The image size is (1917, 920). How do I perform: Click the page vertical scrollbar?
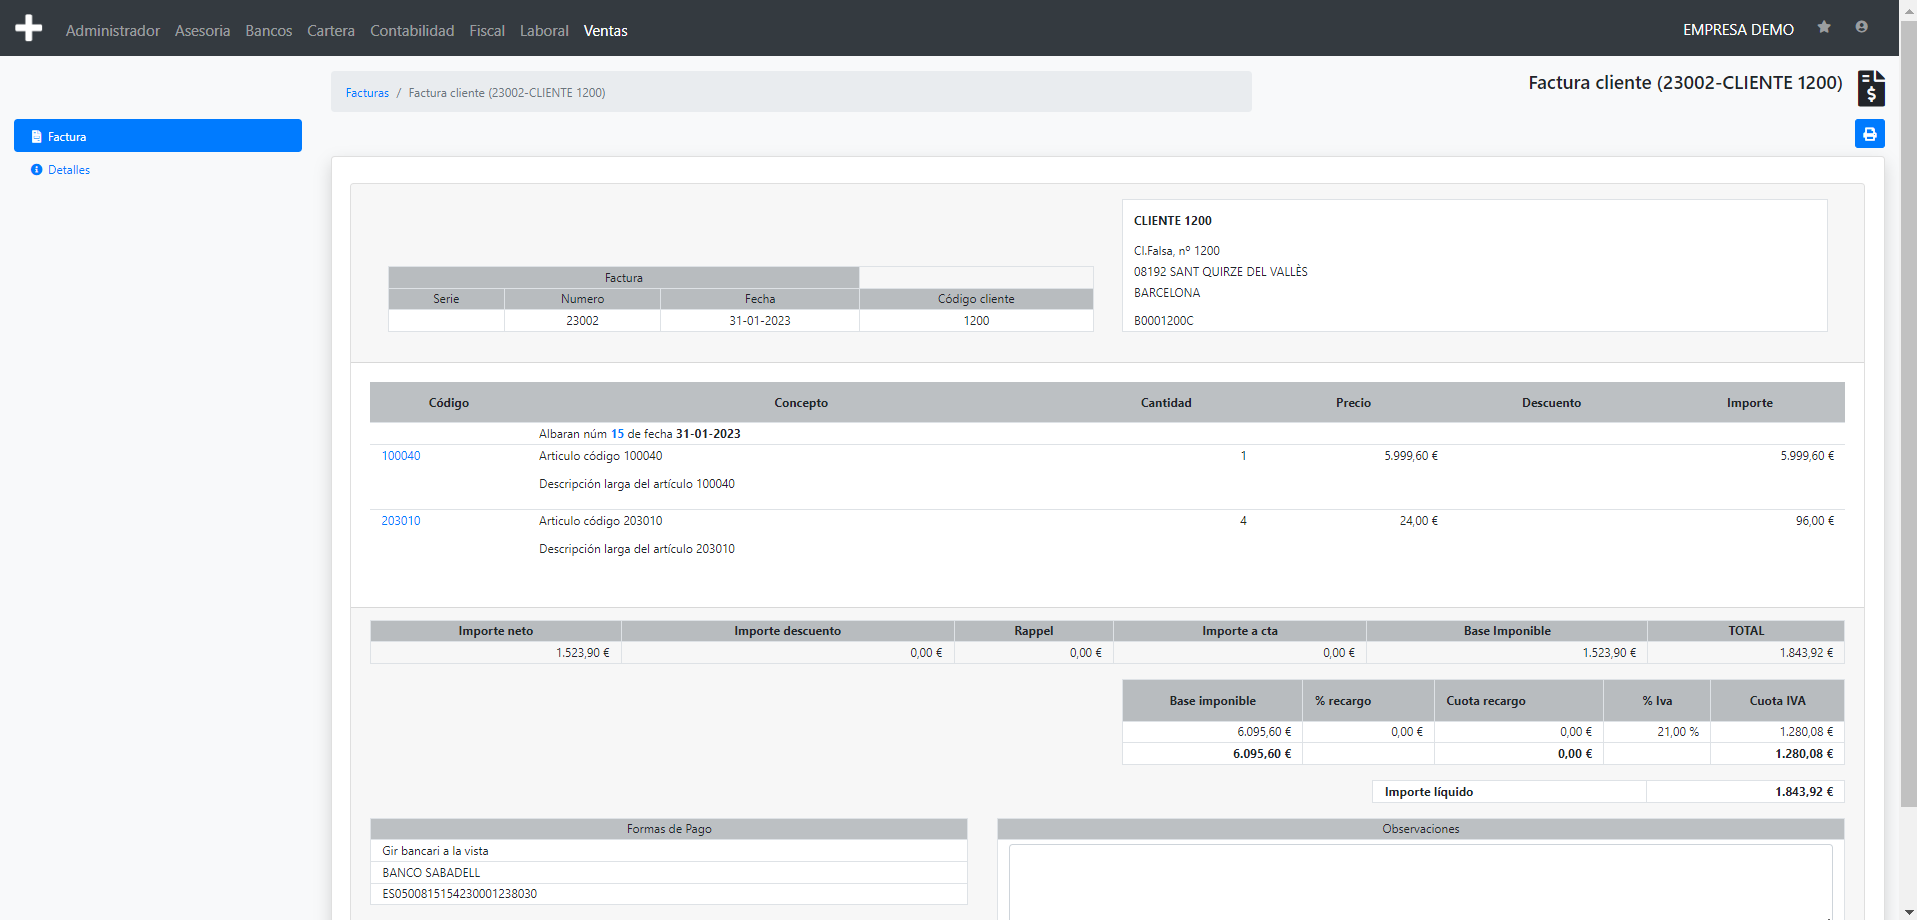coord(1908,415)
